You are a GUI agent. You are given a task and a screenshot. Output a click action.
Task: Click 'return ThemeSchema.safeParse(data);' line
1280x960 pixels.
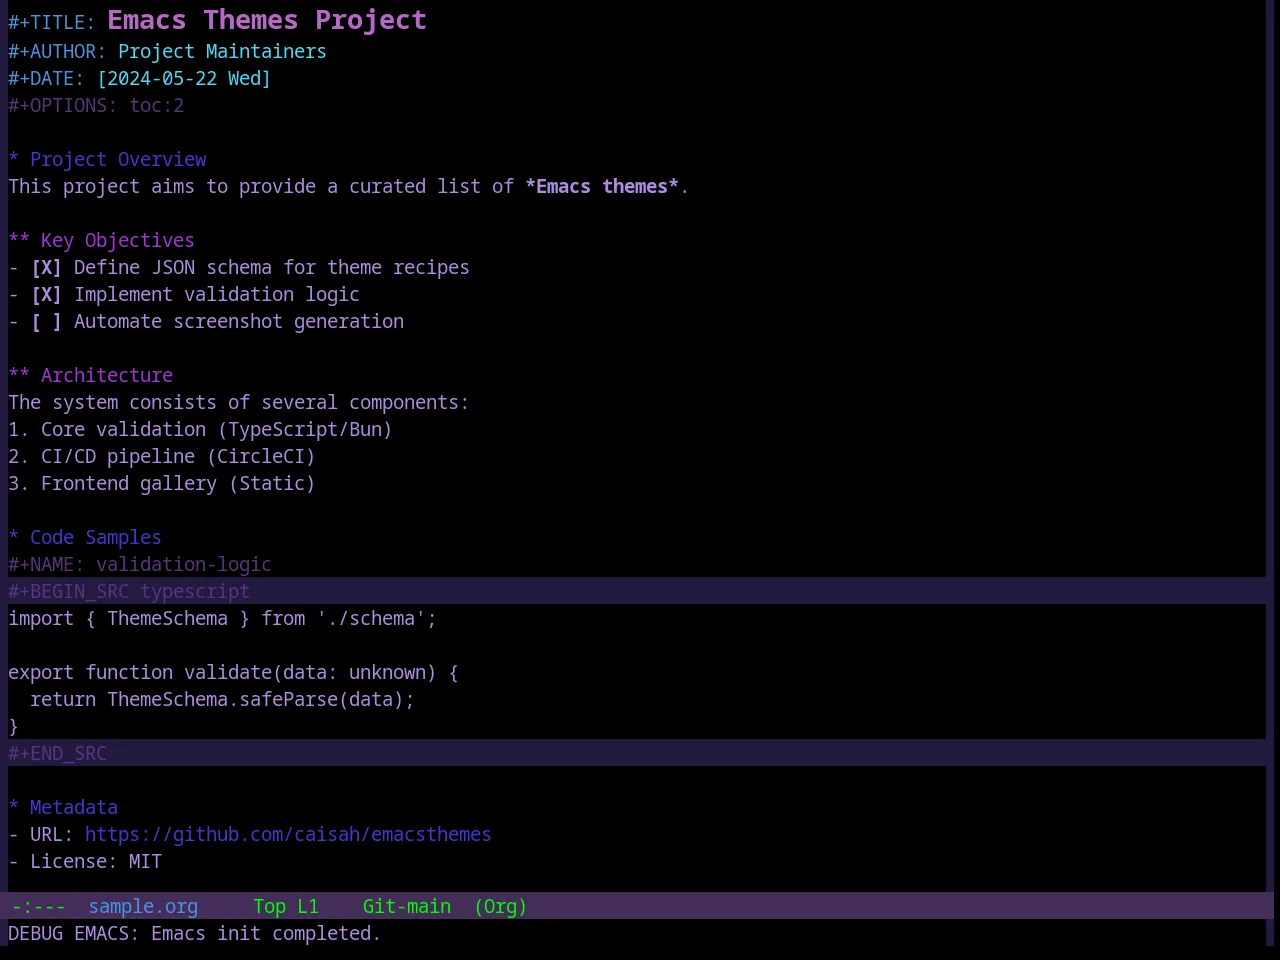coord(222,699)
